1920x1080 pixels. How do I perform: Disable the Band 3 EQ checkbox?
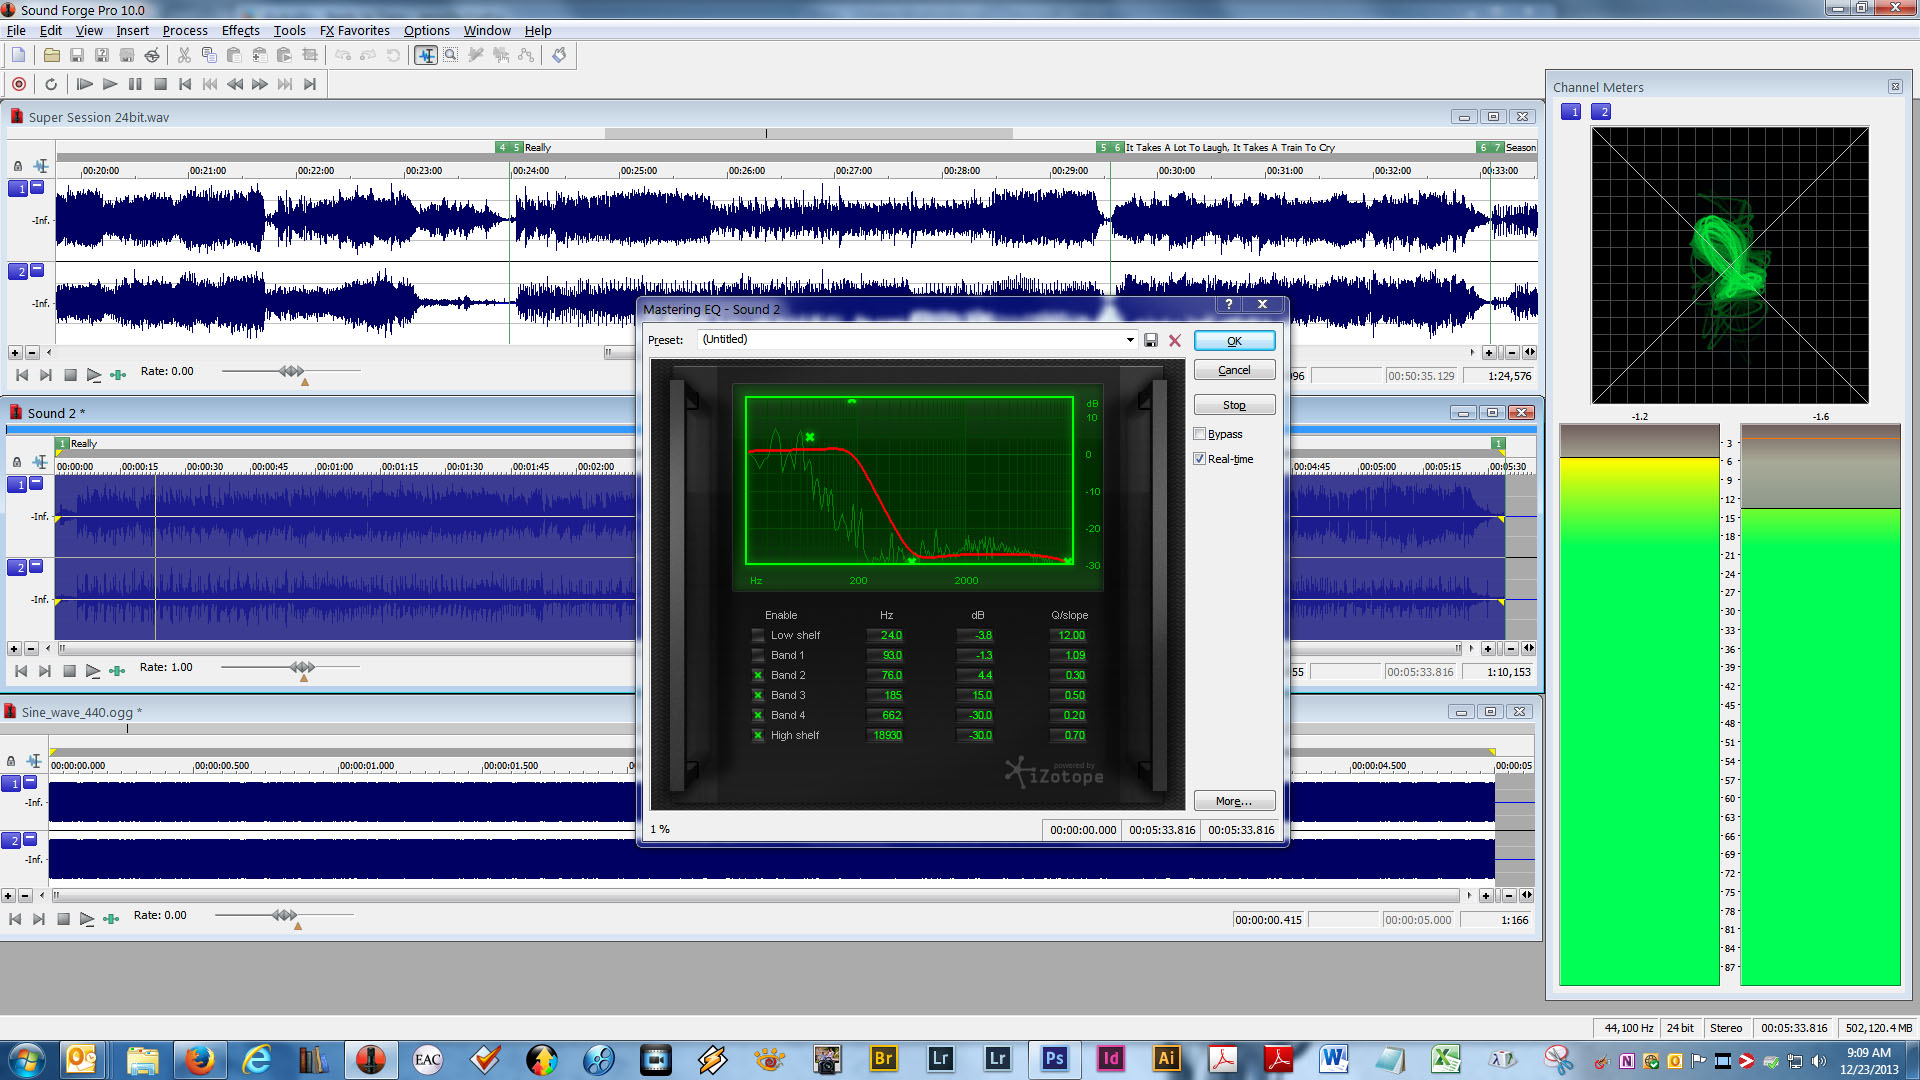[x=758, y=695]
